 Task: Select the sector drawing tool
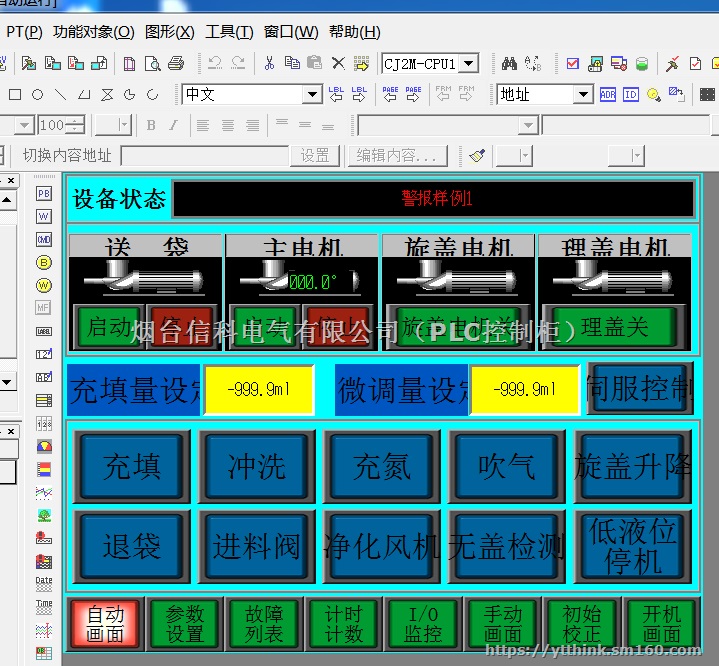click(x=130, y=94)
